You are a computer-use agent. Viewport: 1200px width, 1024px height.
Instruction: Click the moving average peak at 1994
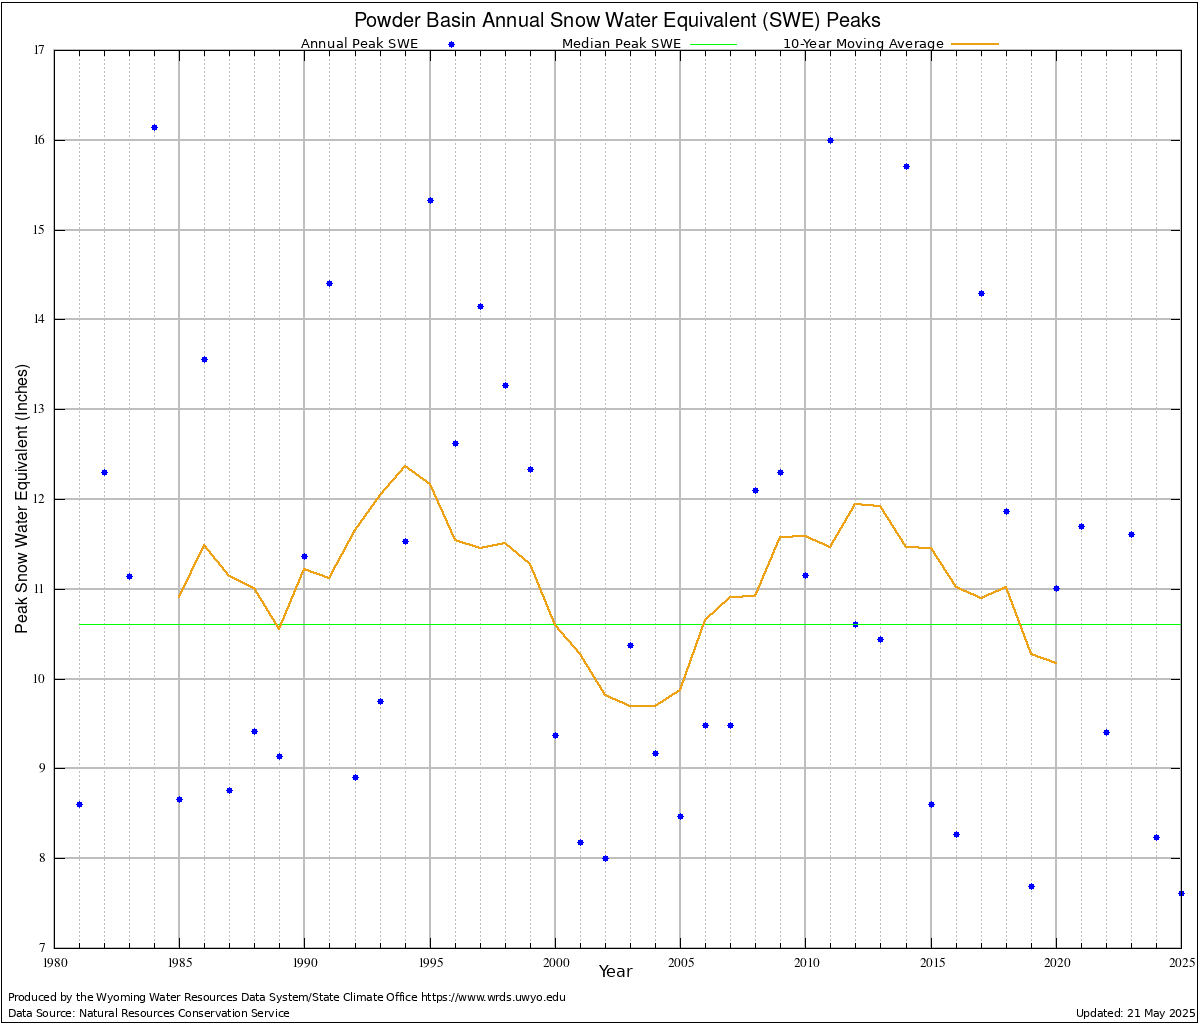pyautogui.click(x=405, y=466)
